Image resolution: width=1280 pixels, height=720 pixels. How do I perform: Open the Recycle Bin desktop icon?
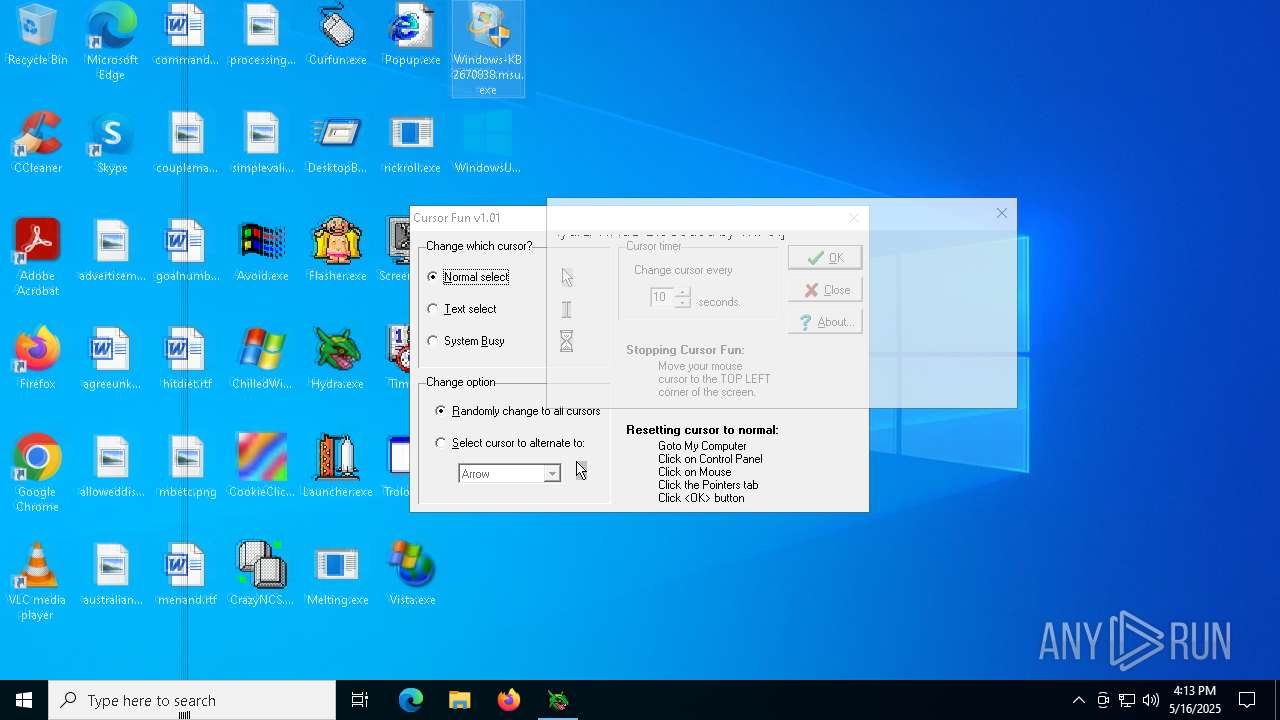37,36
